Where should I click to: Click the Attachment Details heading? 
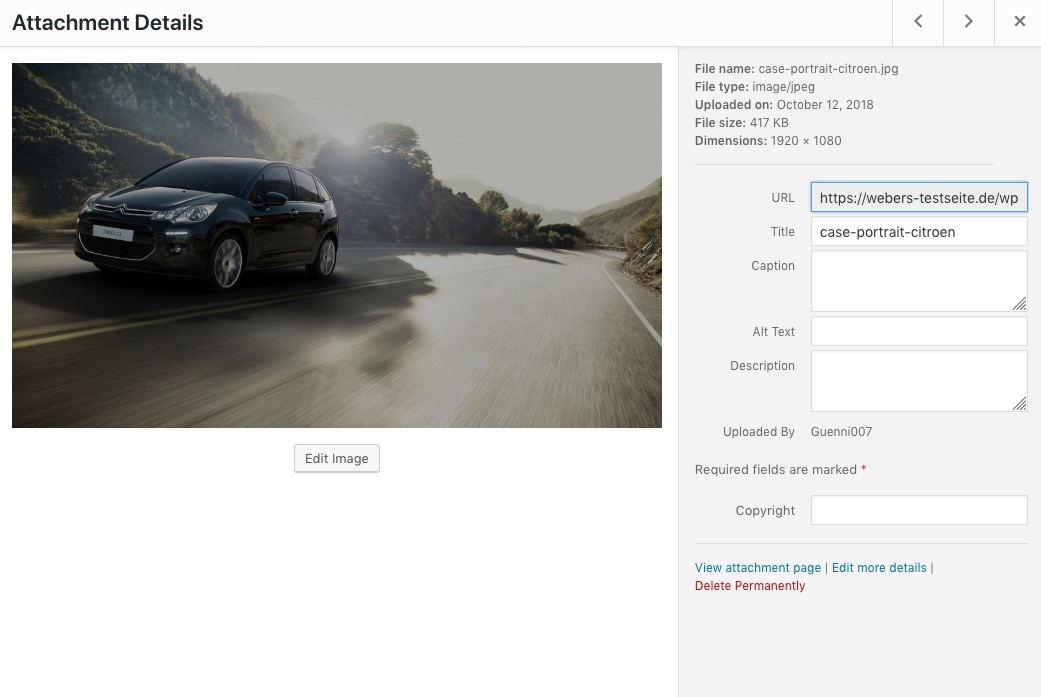click(108, 23)
